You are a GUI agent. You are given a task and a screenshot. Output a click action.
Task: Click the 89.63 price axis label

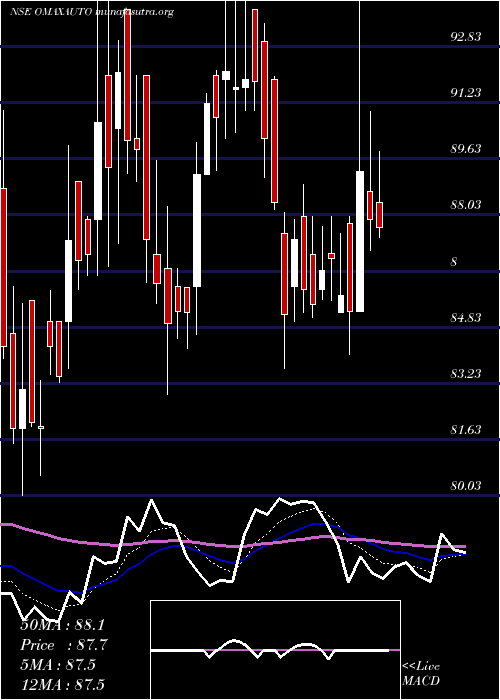point(466,149)
